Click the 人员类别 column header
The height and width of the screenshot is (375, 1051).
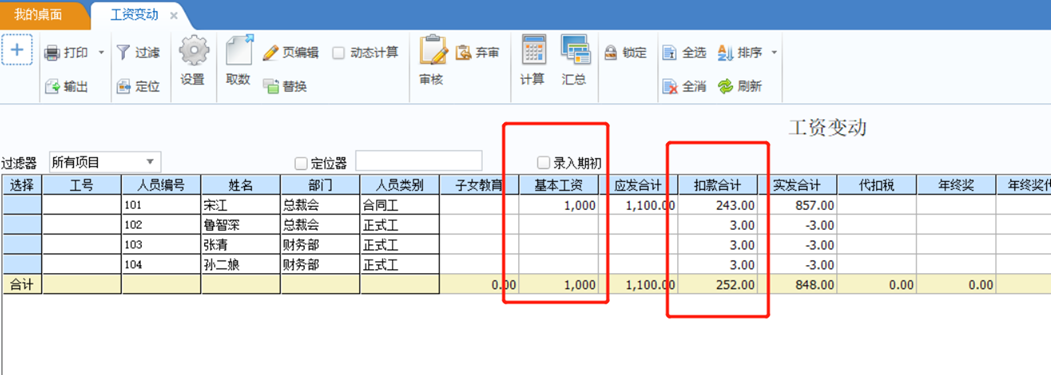pos(399,185)
